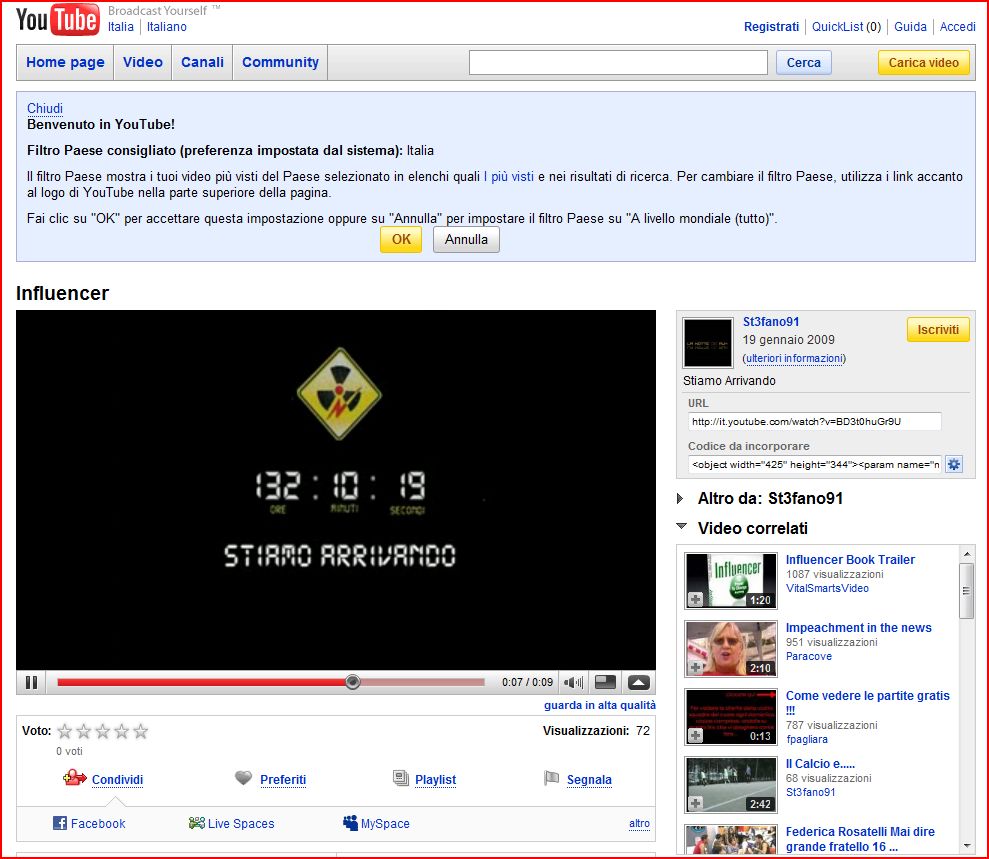Add video to Preferiti
Screen dimensions: 989x859
click(x=282, y=780)
